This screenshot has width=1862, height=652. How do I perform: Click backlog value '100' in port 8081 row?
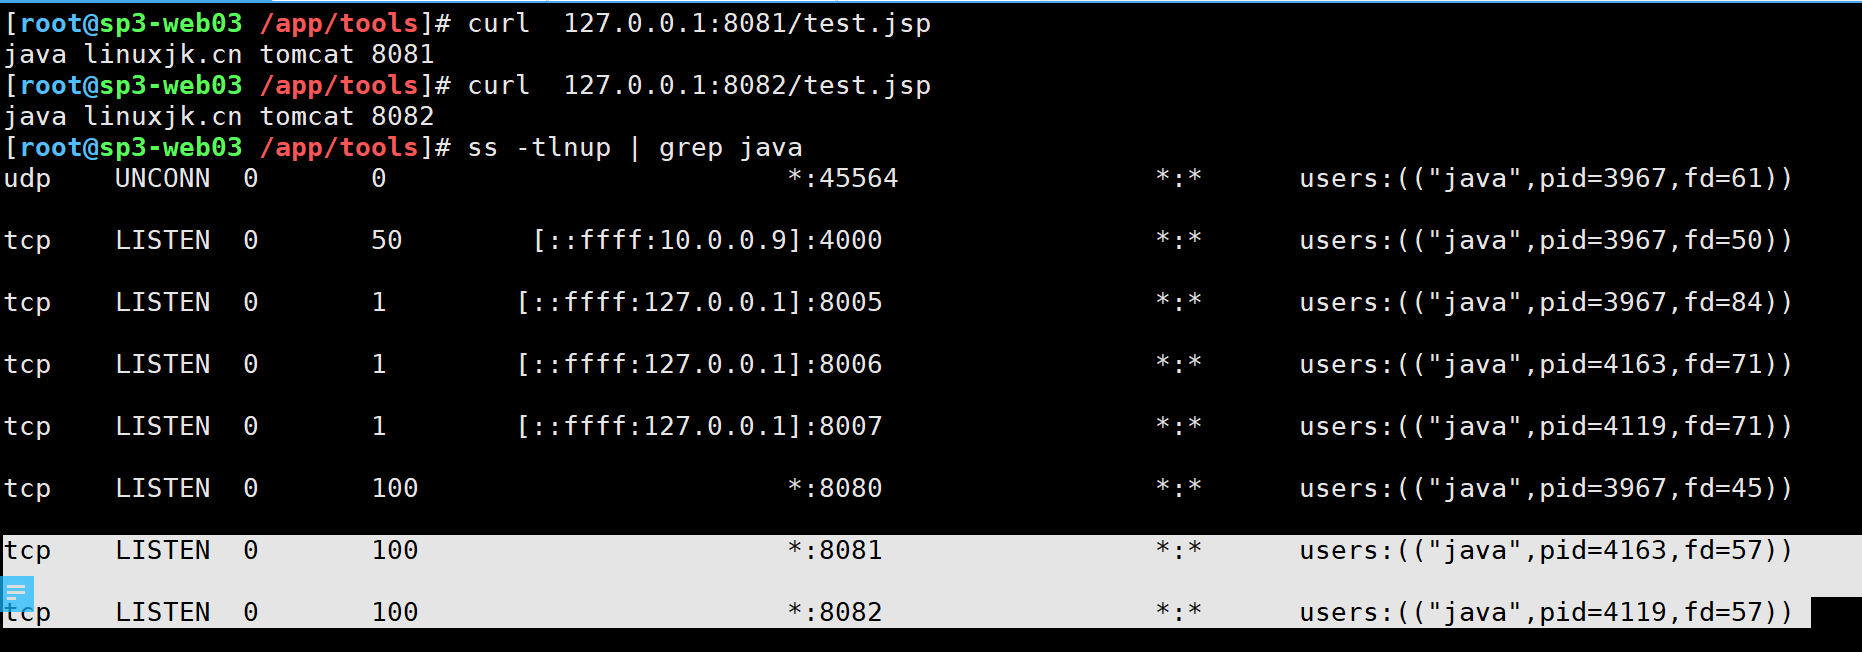[395, 551]
